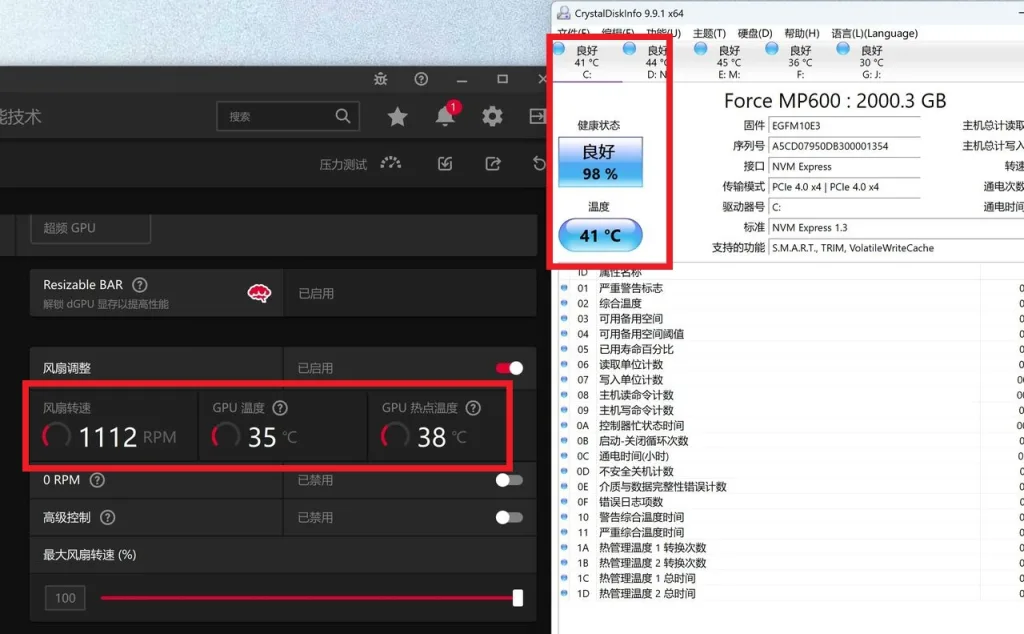The width and height of the screenshot is (1024, 634).
Task: Open AMD Software settings gear
Action: click(x=492, y=116)
